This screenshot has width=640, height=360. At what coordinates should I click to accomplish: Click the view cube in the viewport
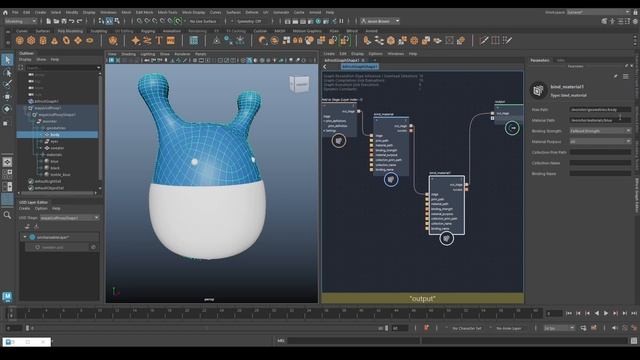[x=299, y=84]
